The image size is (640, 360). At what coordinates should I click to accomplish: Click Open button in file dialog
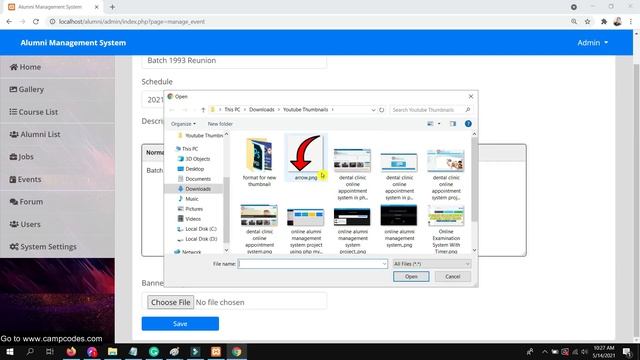click(x=411, y=277)
